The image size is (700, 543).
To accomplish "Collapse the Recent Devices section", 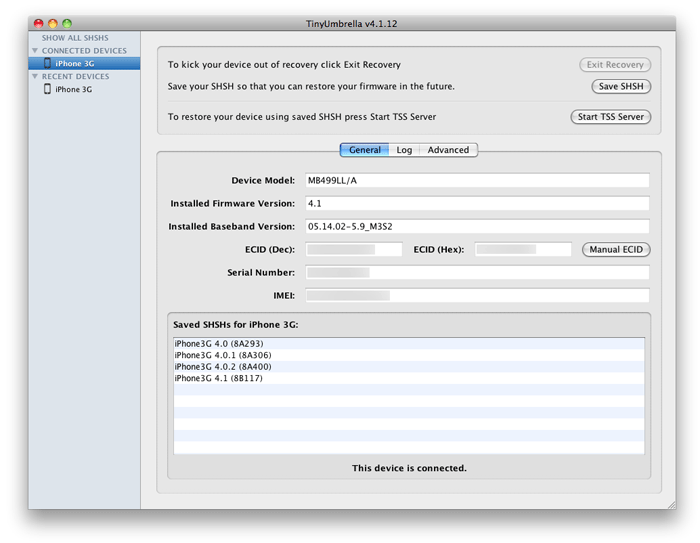I will click(35, 76).
